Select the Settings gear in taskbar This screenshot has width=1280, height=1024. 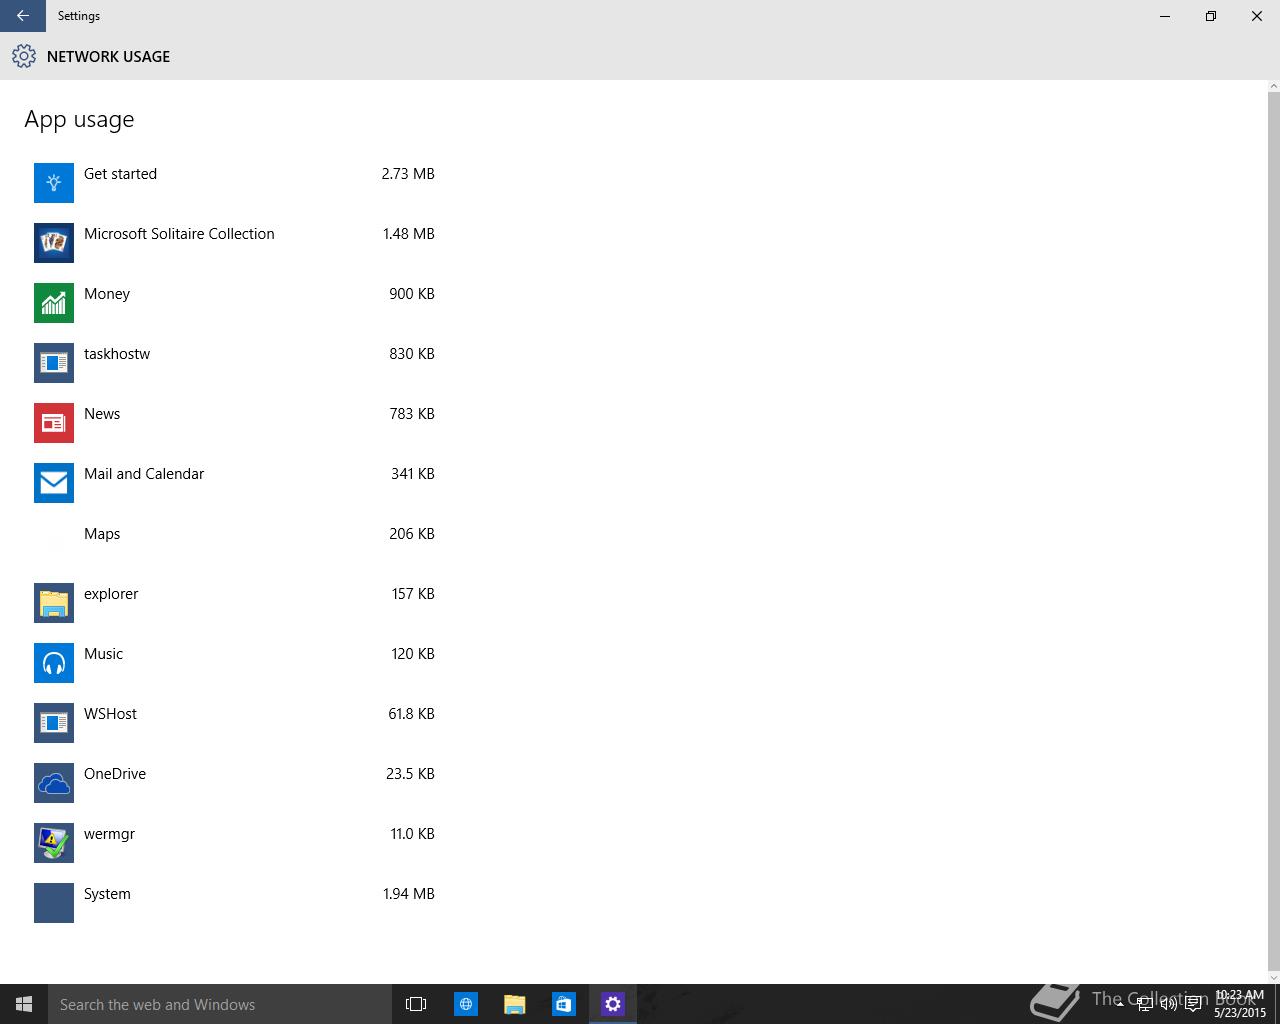(613, 1004)
